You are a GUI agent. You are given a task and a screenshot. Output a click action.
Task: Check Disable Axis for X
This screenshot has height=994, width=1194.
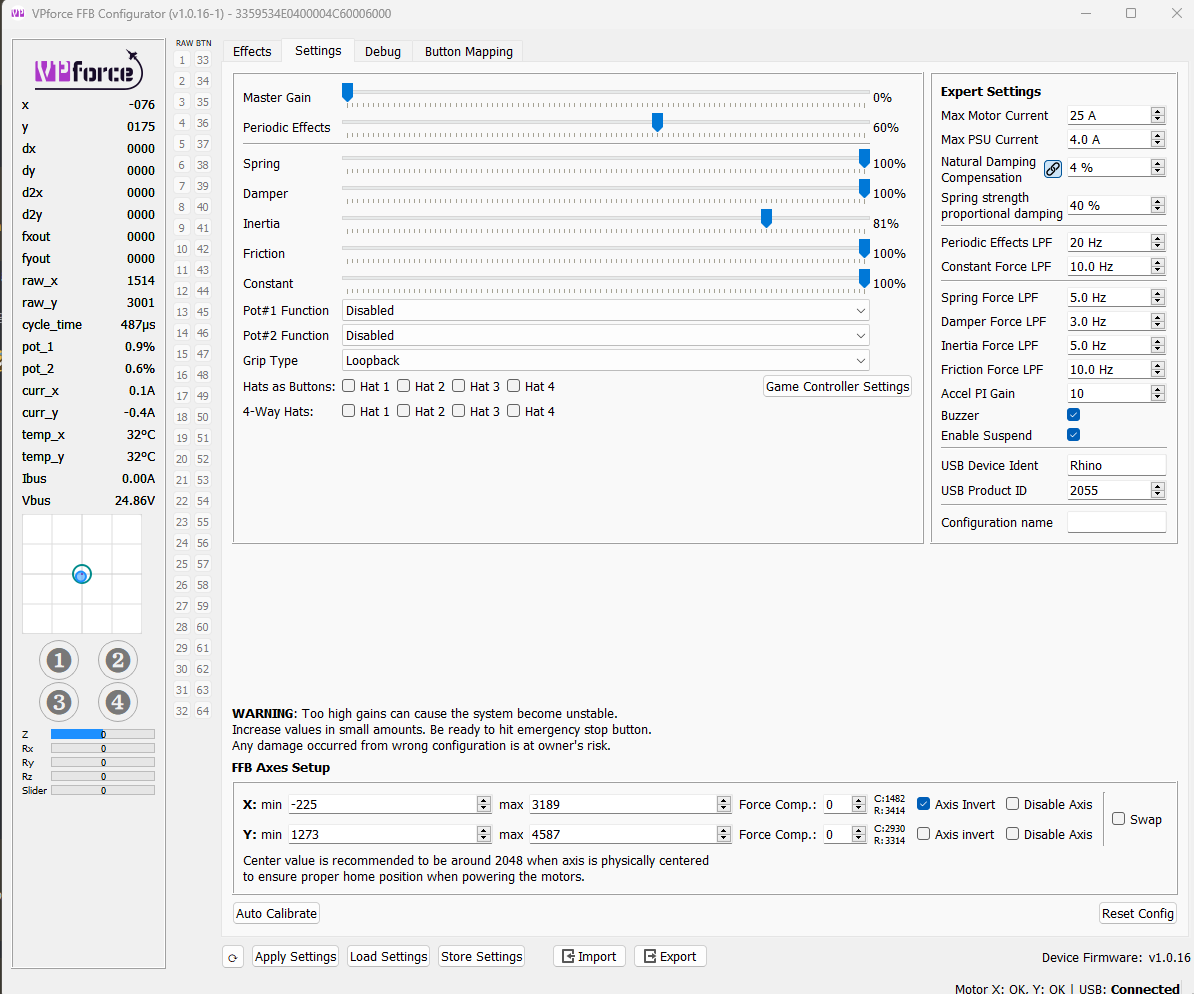pos(1013,804)
